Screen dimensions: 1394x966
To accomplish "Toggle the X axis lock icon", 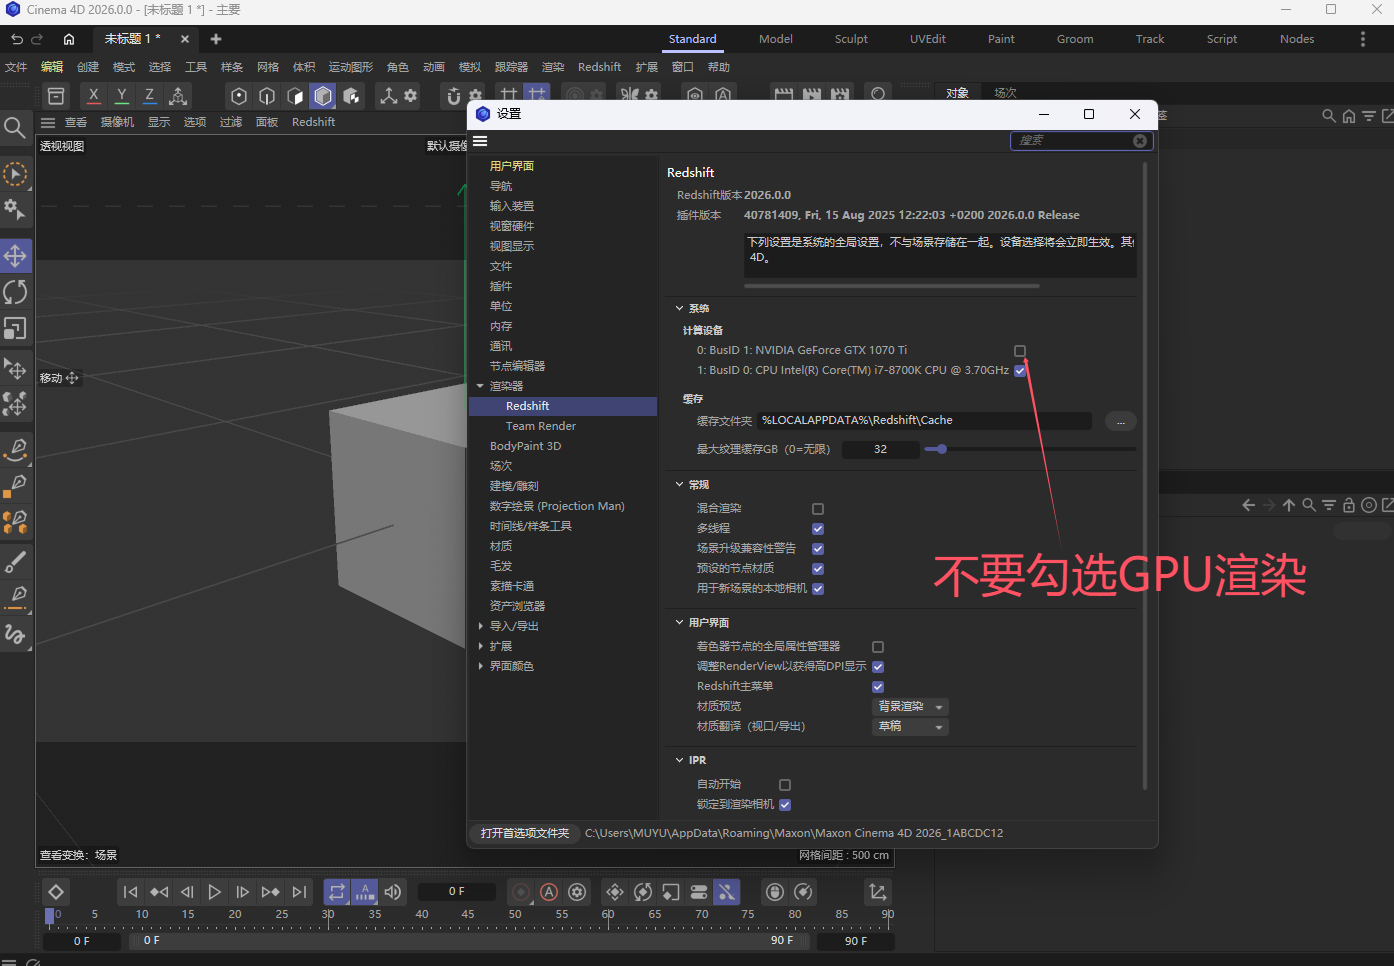I will pyautogui.click(x=94, y=95).
